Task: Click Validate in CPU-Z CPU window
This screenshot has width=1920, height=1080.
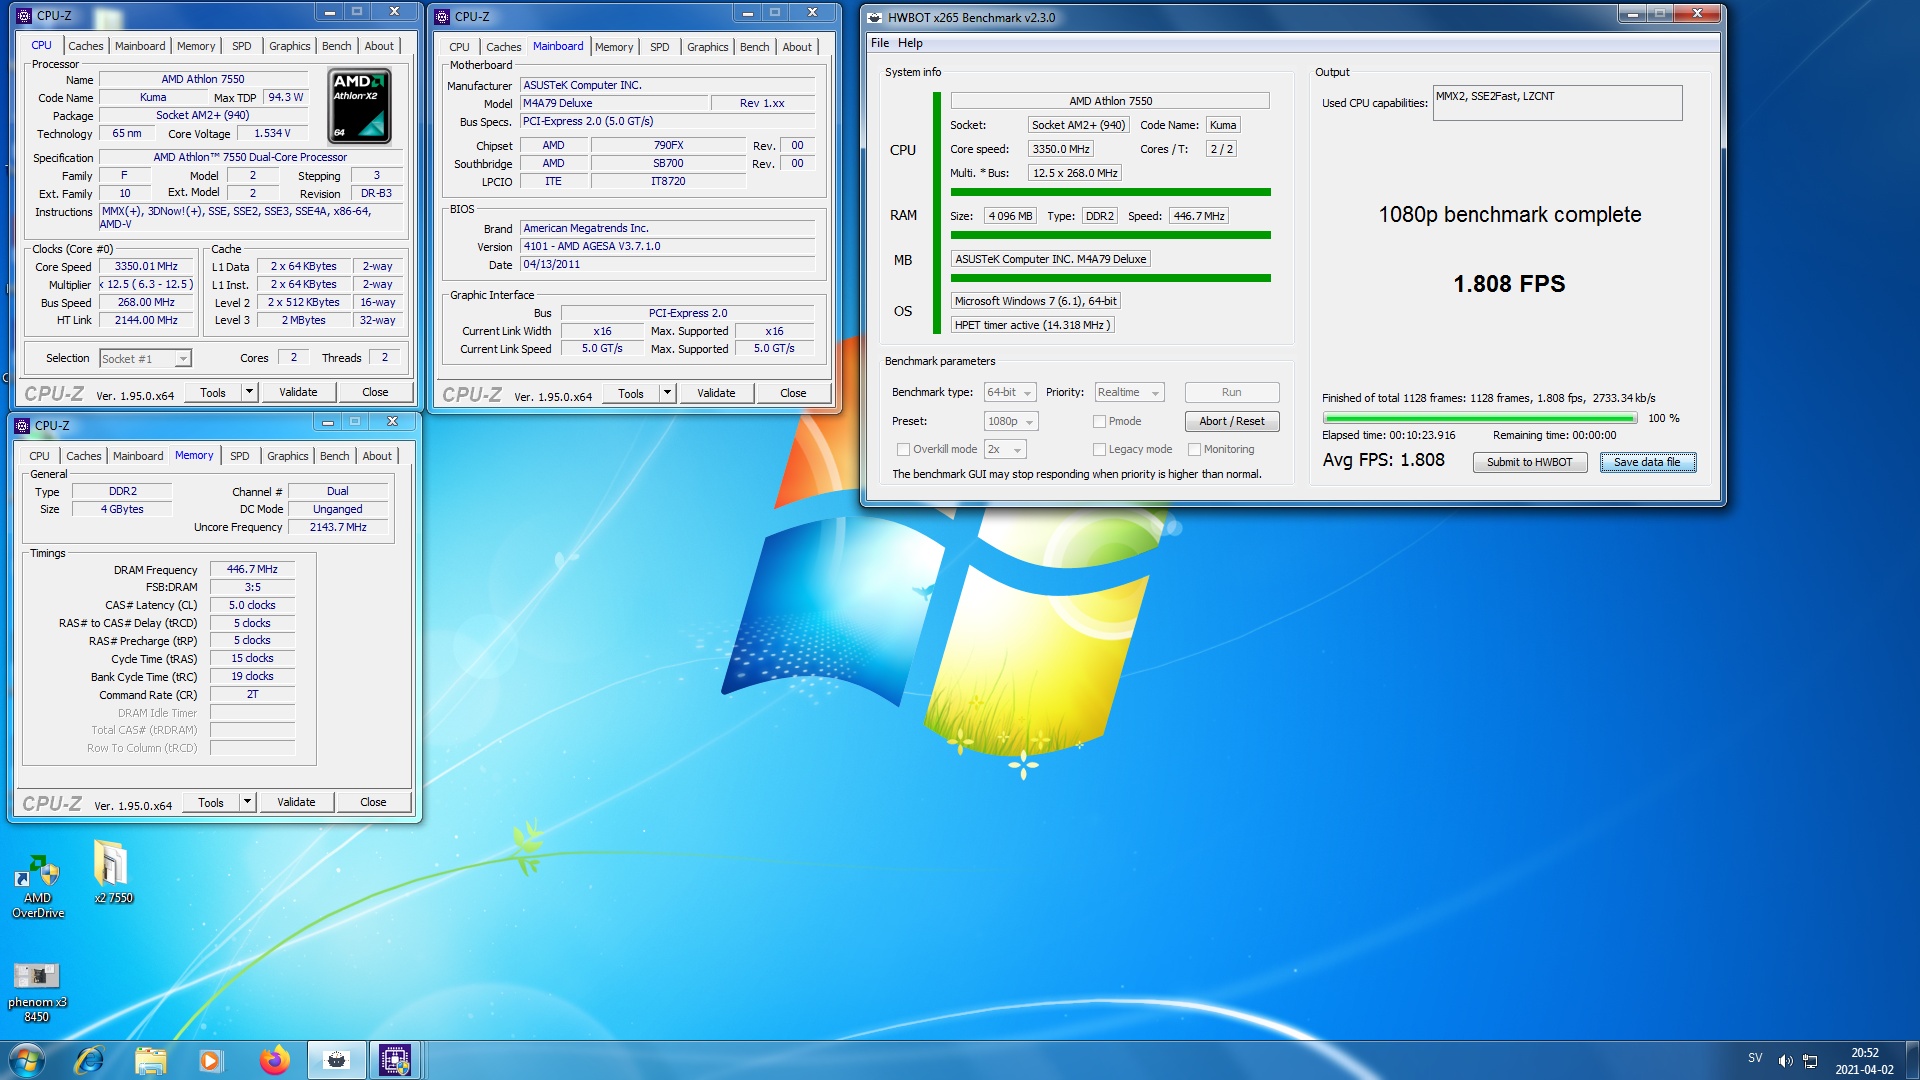Action: (297, 392)
